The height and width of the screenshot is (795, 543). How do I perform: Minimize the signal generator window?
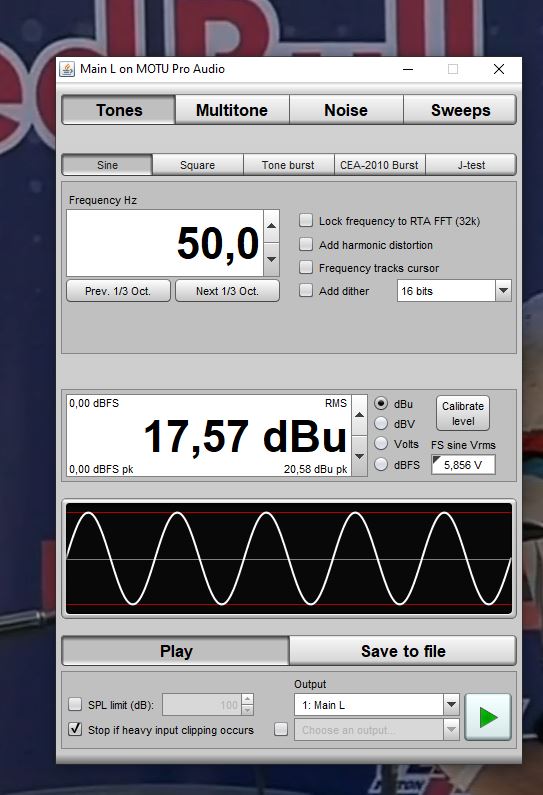click(408, 69)
